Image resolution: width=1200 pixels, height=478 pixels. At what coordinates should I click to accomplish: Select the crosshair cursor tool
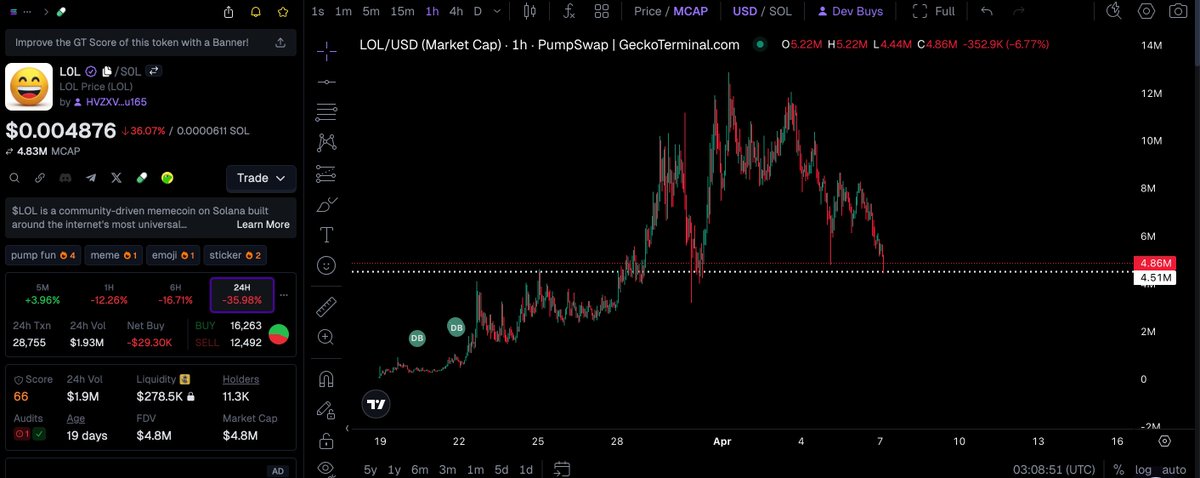point(326,49)
